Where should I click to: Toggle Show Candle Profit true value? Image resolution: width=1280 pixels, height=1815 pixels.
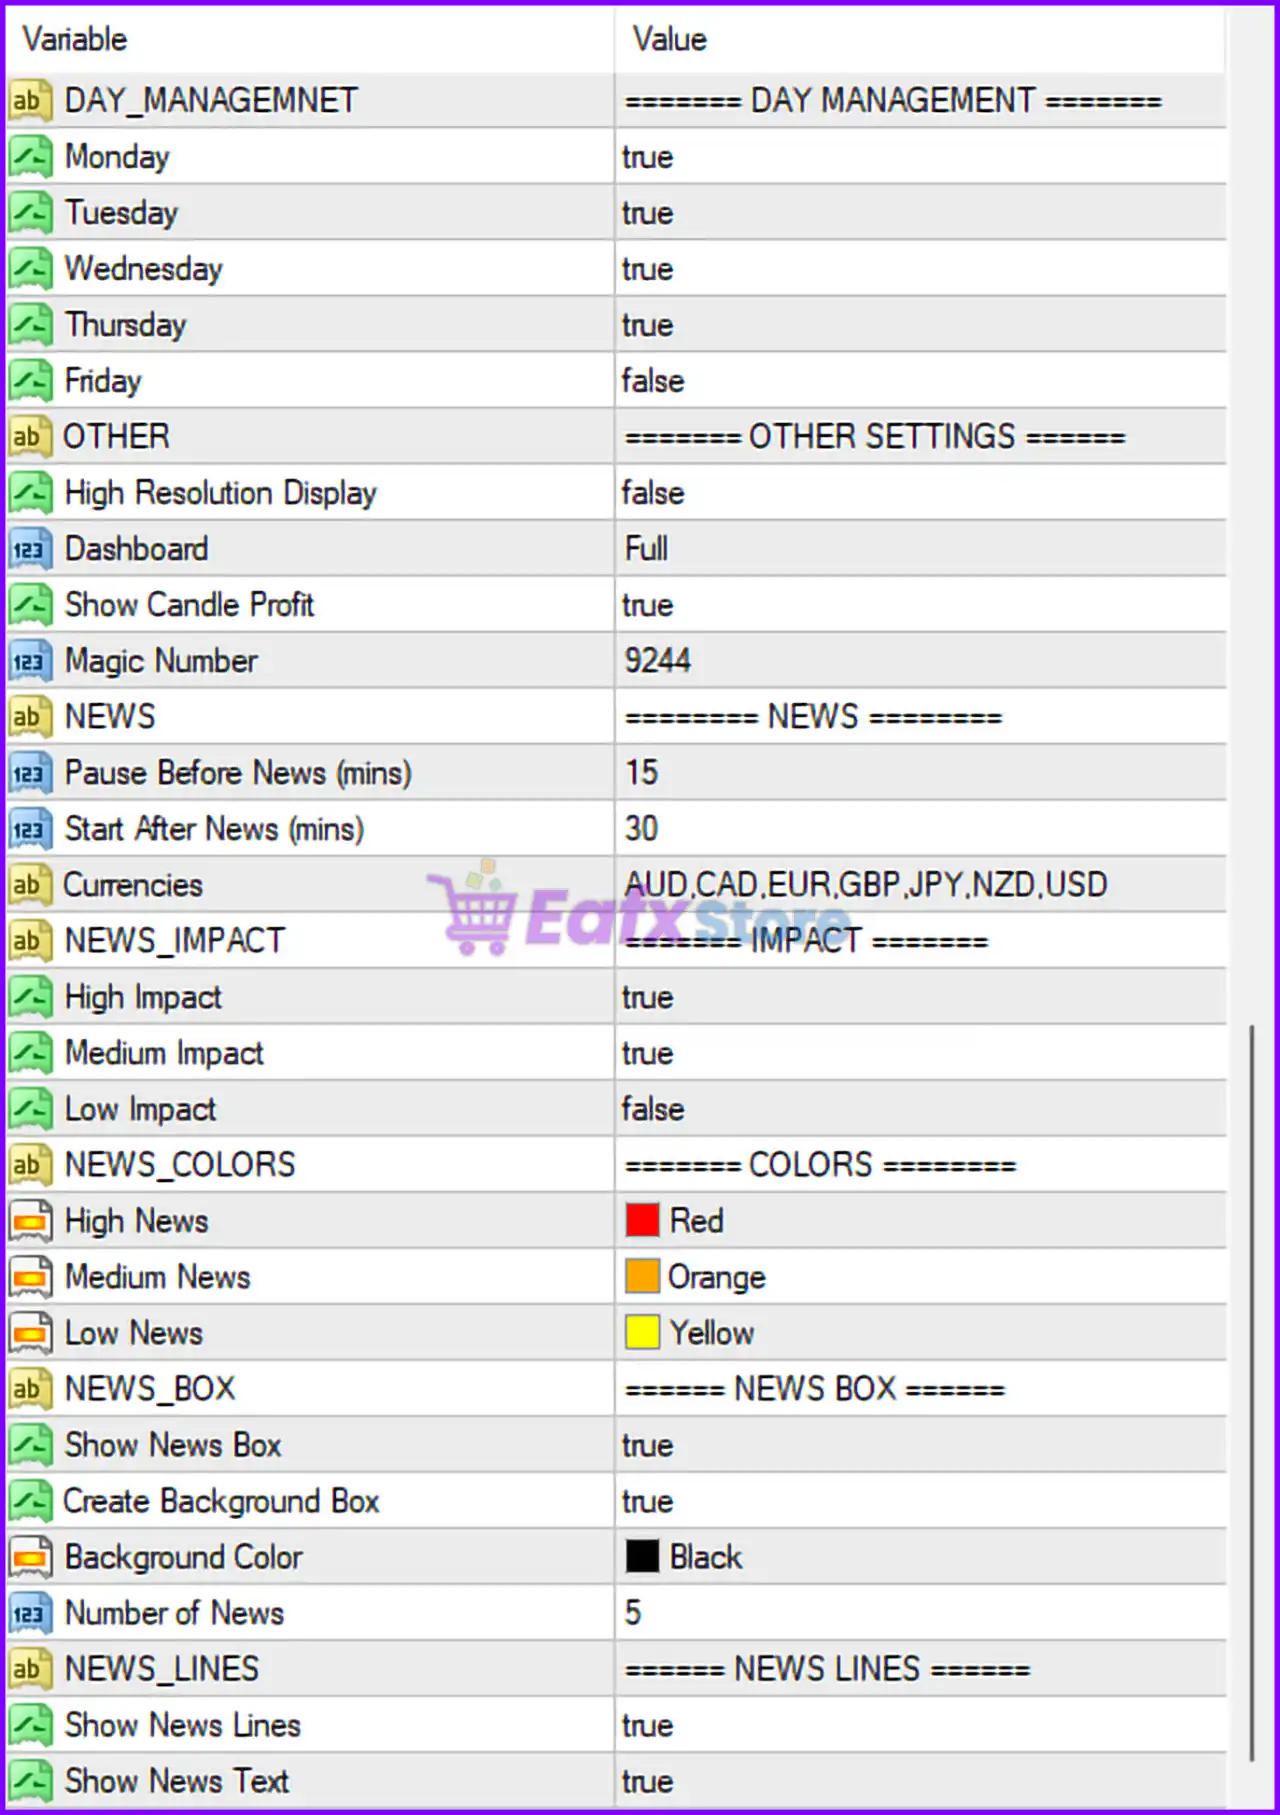(x=647, y=605)
